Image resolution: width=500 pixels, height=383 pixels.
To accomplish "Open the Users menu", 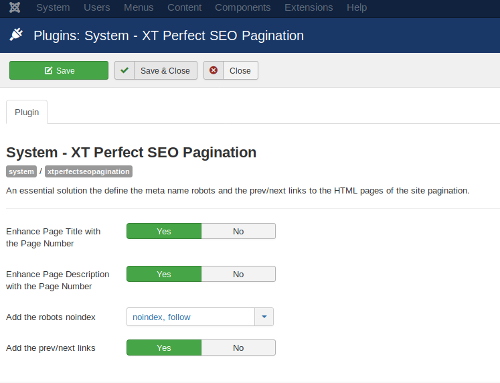I will pos(97,7).
